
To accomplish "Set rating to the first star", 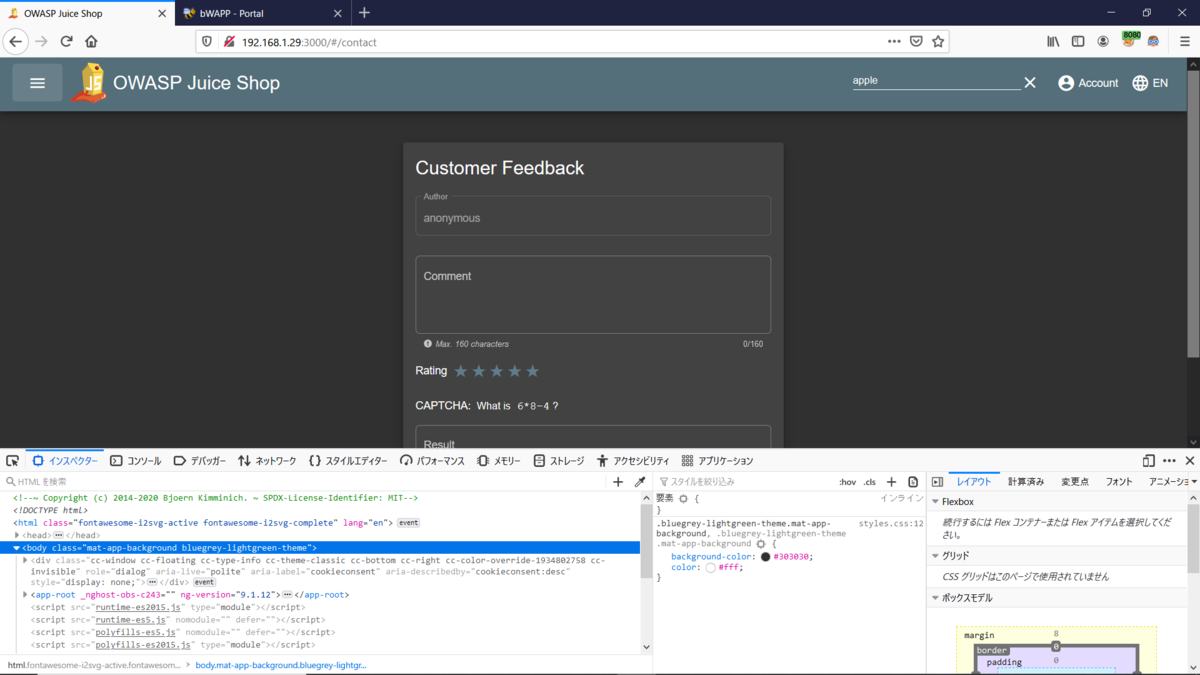I will pos(461,371).
